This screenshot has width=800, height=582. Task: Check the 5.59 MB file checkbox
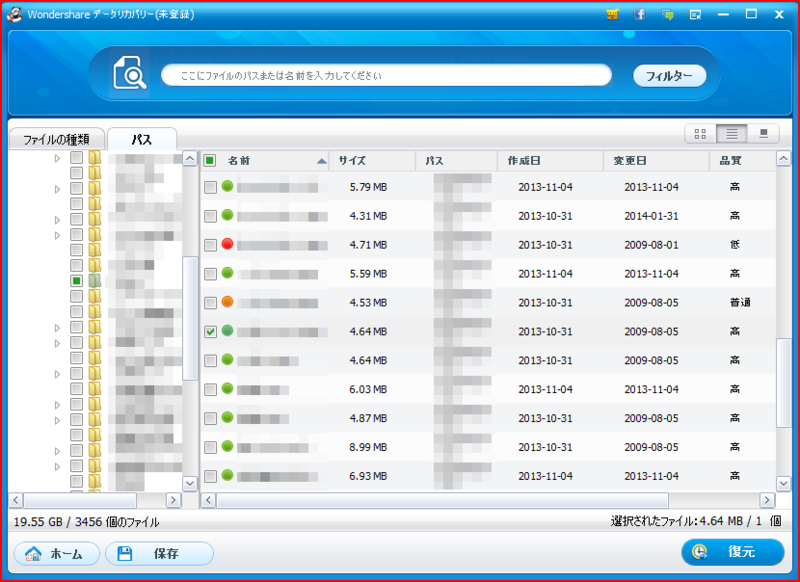pos(210,274)
